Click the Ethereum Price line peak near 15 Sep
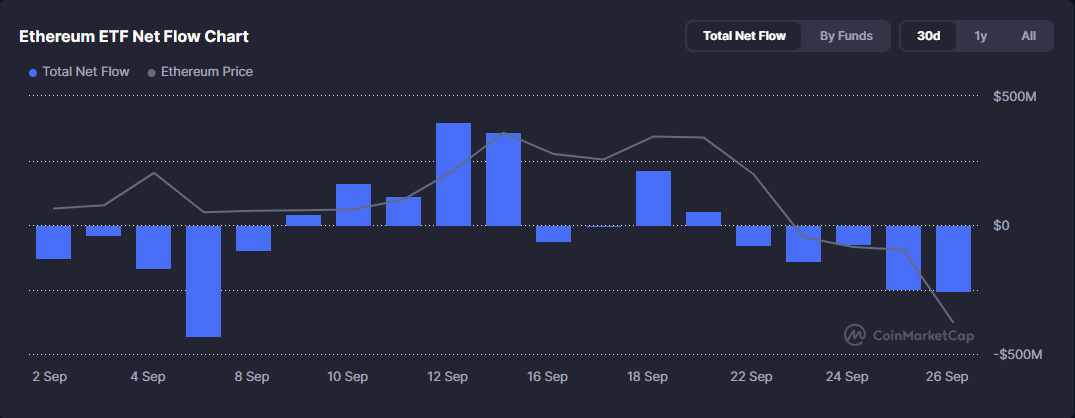 pos(504,133)
